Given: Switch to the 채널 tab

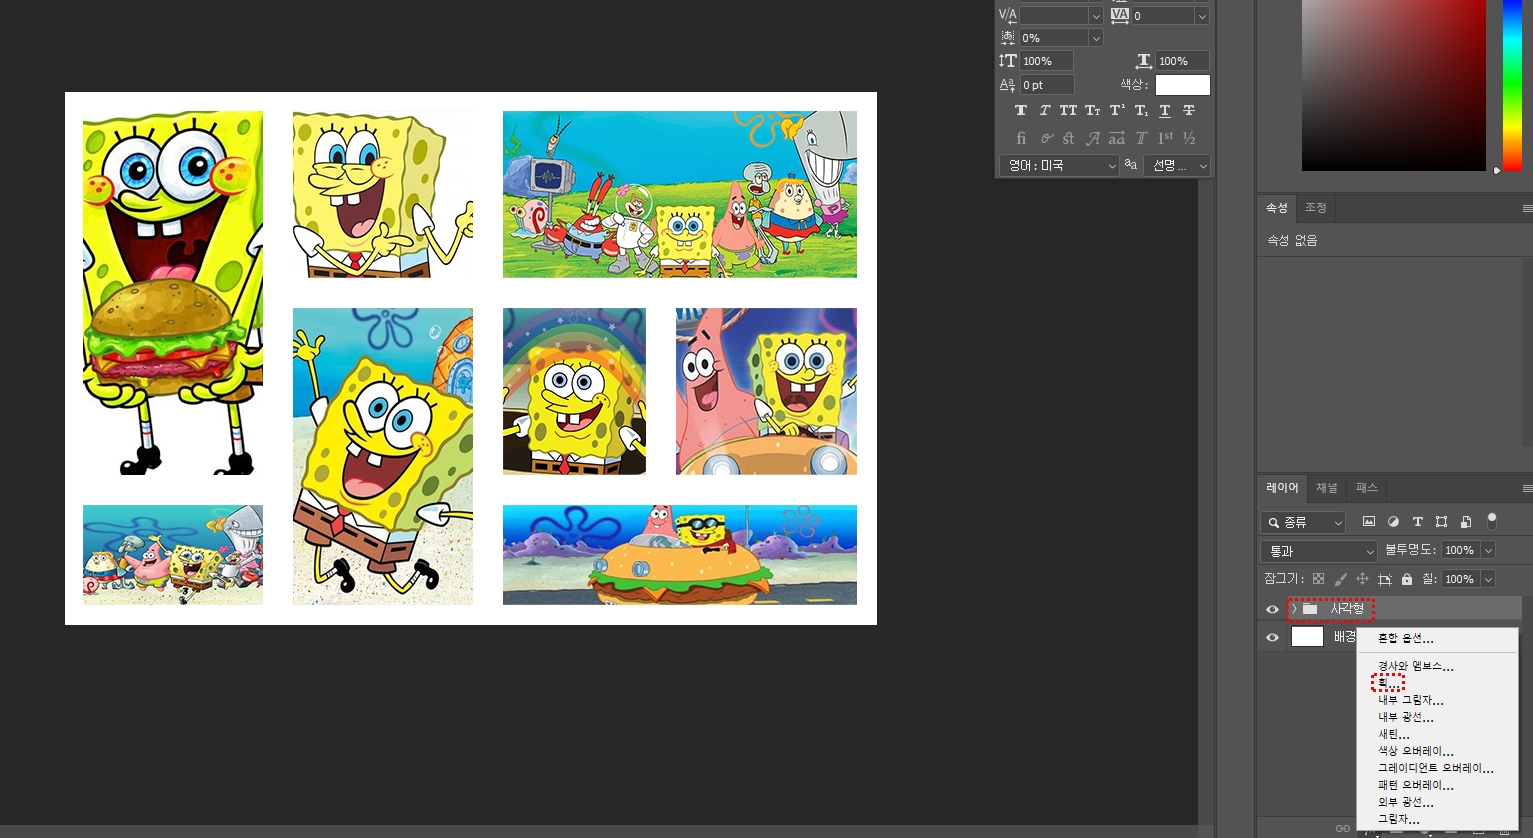Looking at the screenshot, I should 1327,488.
